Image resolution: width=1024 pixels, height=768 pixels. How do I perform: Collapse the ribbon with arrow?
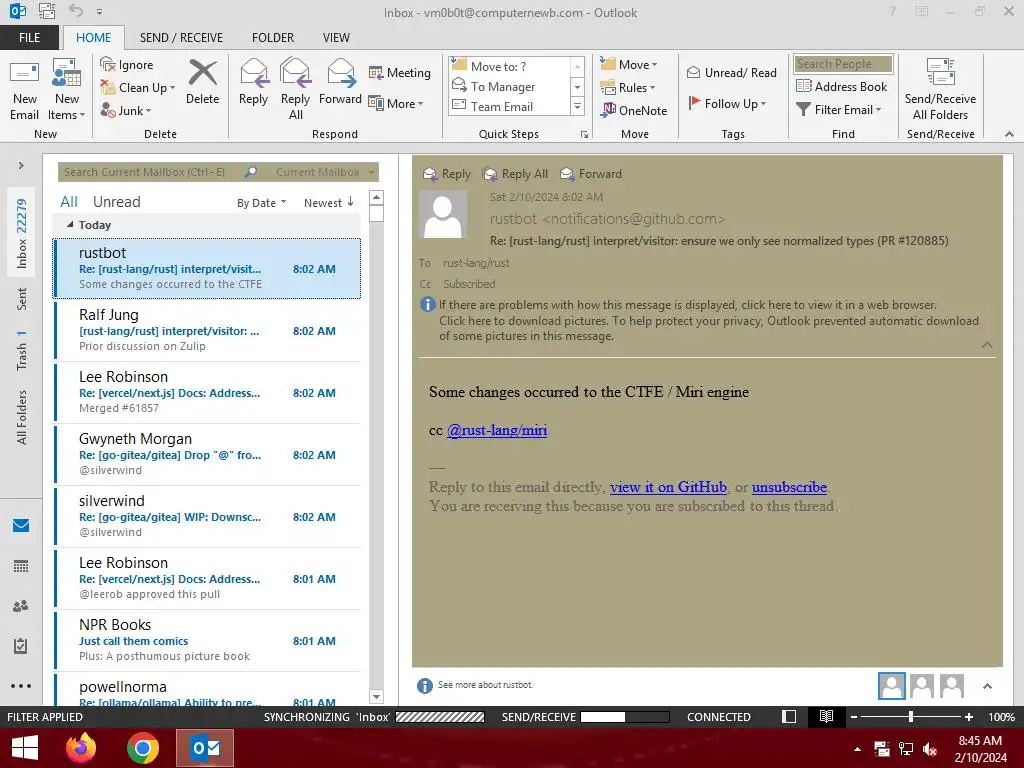[1009, 134]
